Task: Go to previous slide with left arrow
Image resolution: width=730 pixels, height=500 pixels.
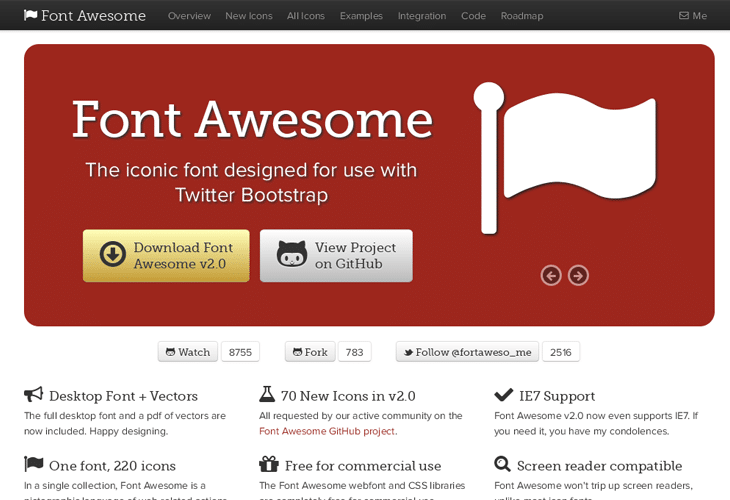Action: [x=551, y=276]
